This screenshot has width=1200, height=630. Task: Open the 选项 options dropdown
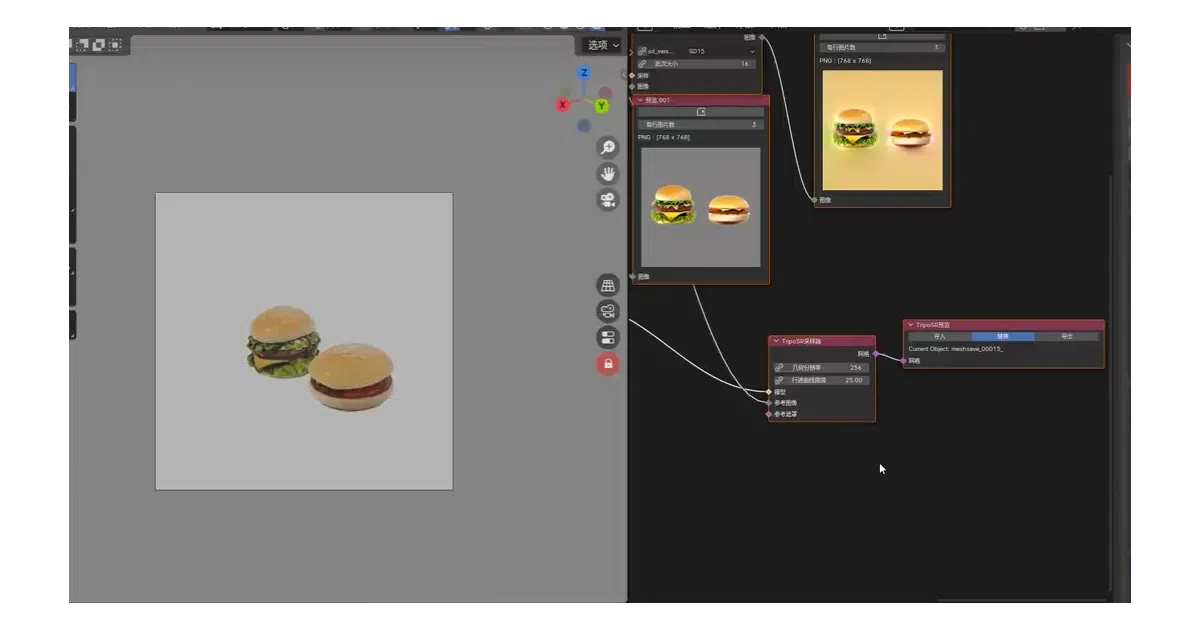tap(602, 45)
